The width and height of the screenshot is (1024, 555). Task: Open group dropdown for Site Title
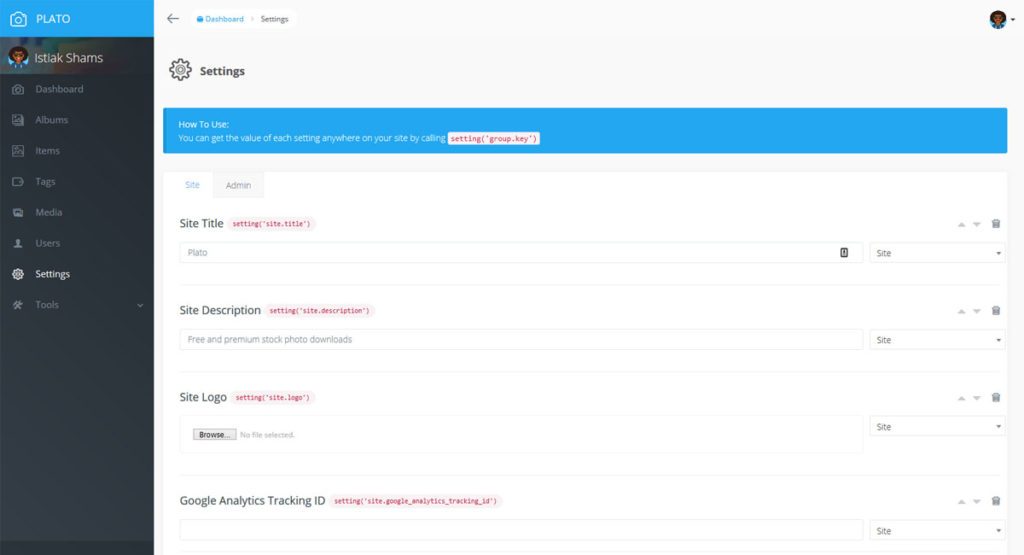tap(937, 253)
